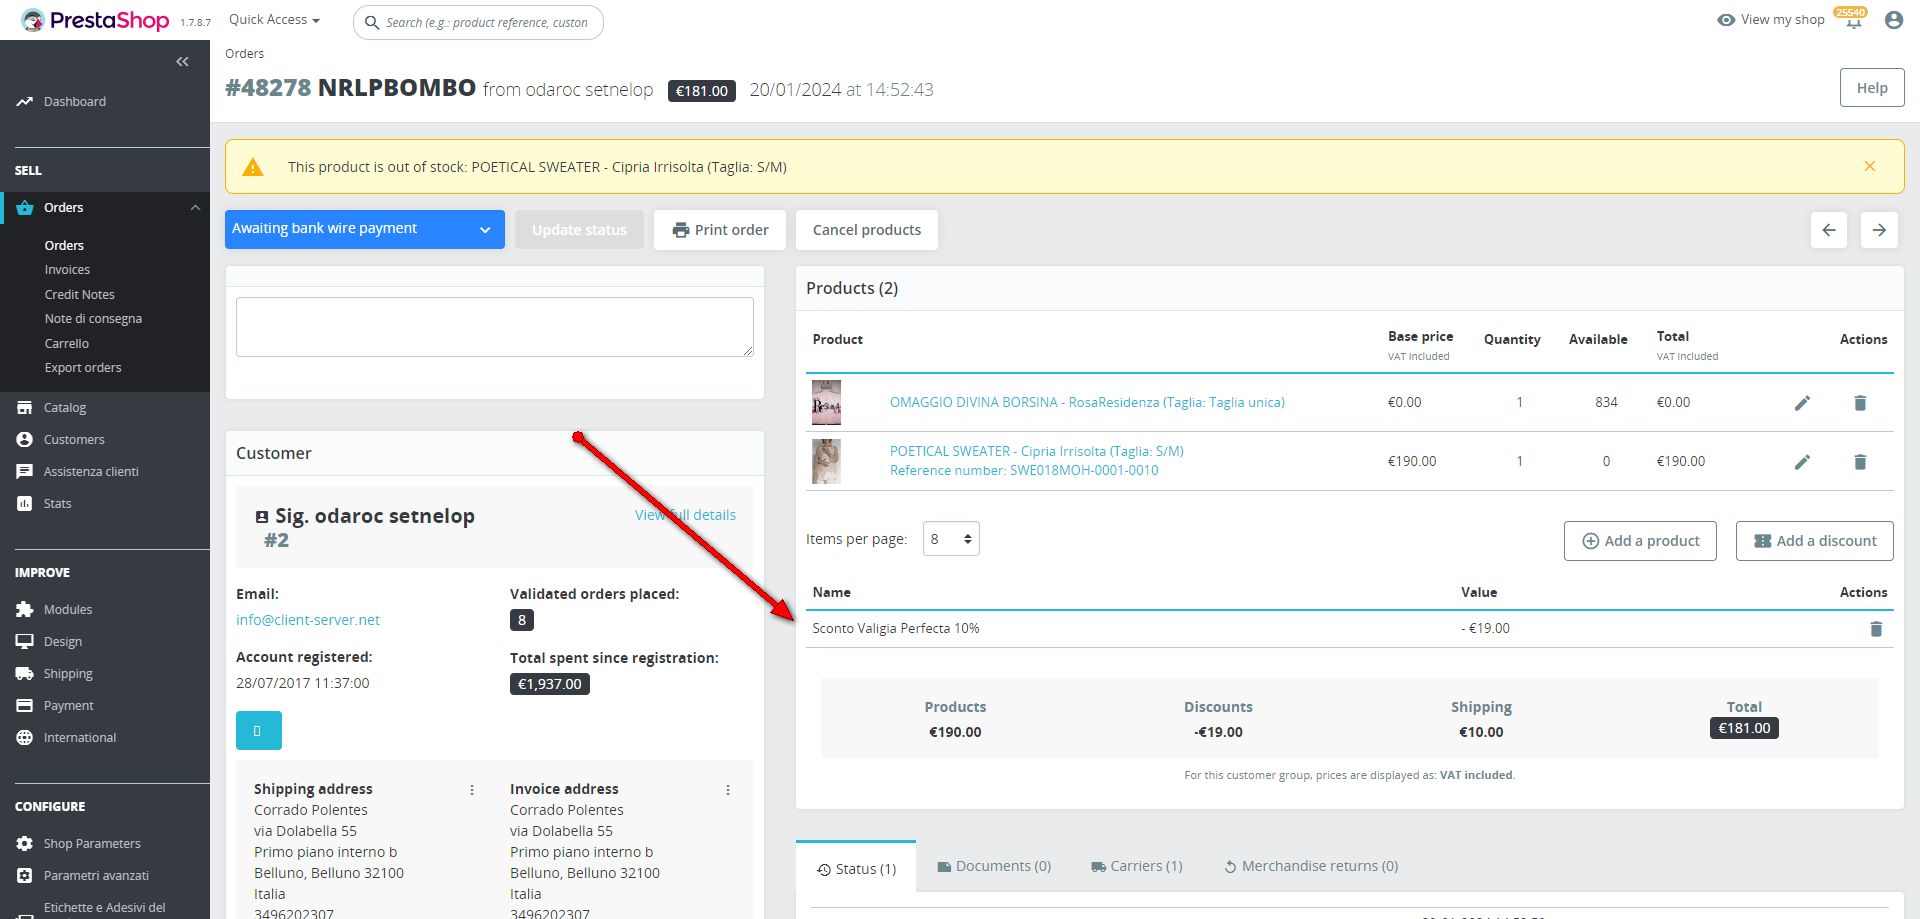The image size is (1920, 919).
Task: Dismiss the out of stock warning
Action: [x=1870, y=166]
